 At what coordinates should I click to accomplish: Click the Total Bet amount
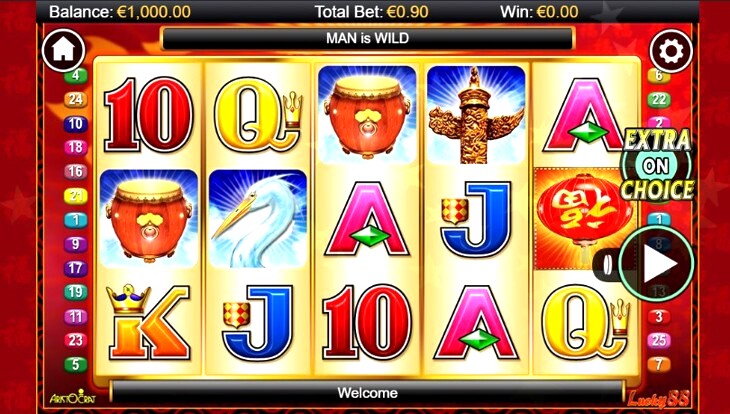point(372,12)
